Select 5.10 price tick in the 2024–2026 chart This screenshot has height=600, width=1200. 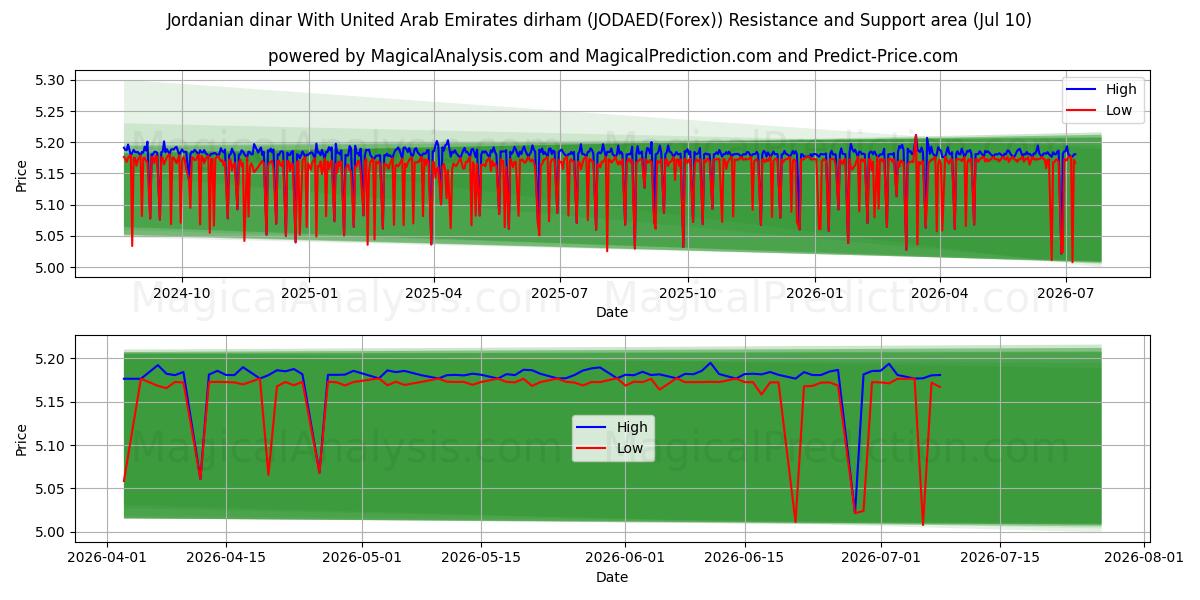click(50, 205)
